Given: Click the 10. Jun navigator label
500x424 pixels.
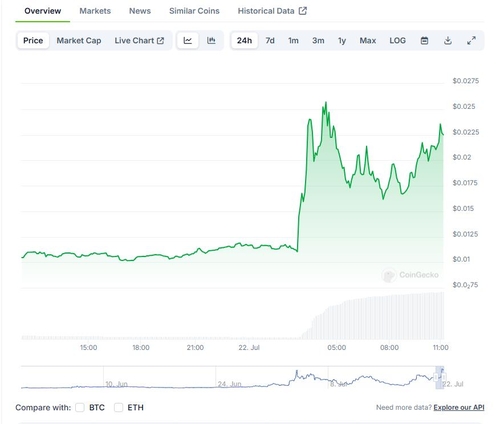Looking at the screenshot, I should click(x=116, y=384).
